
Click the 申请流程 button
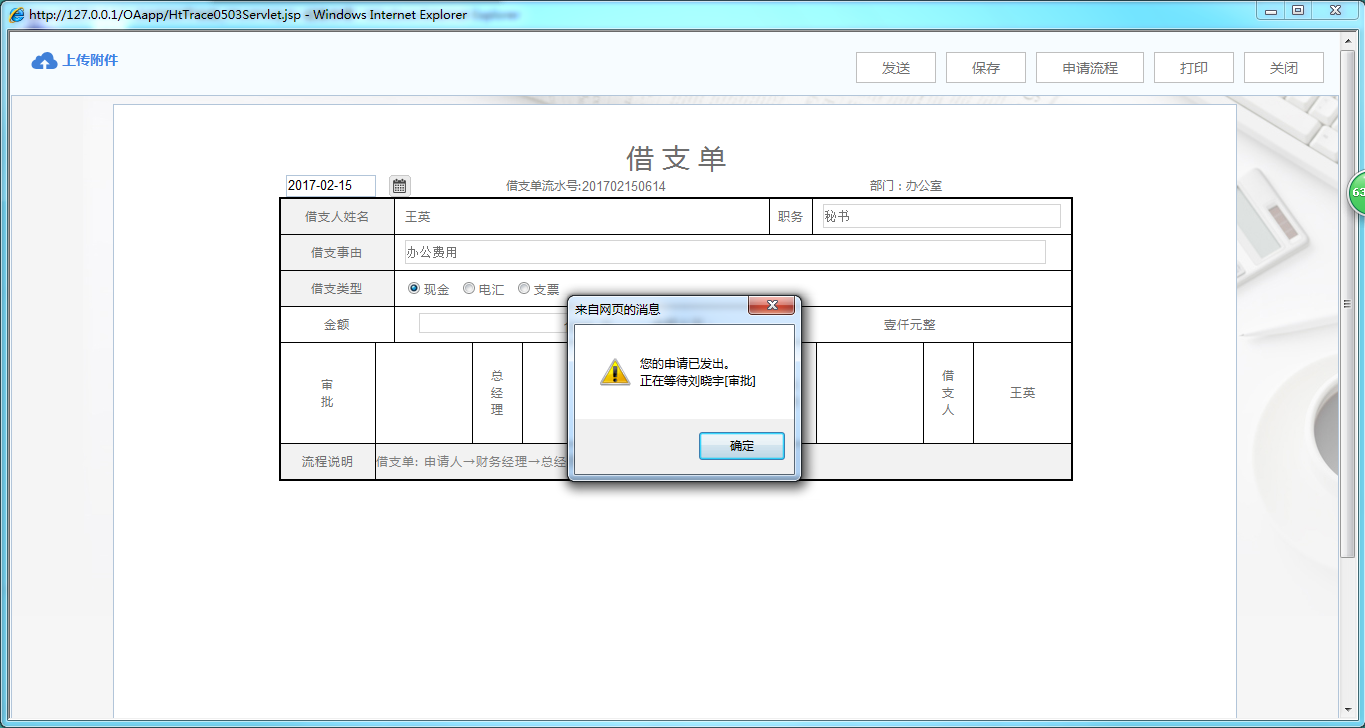click(1089, 67)
